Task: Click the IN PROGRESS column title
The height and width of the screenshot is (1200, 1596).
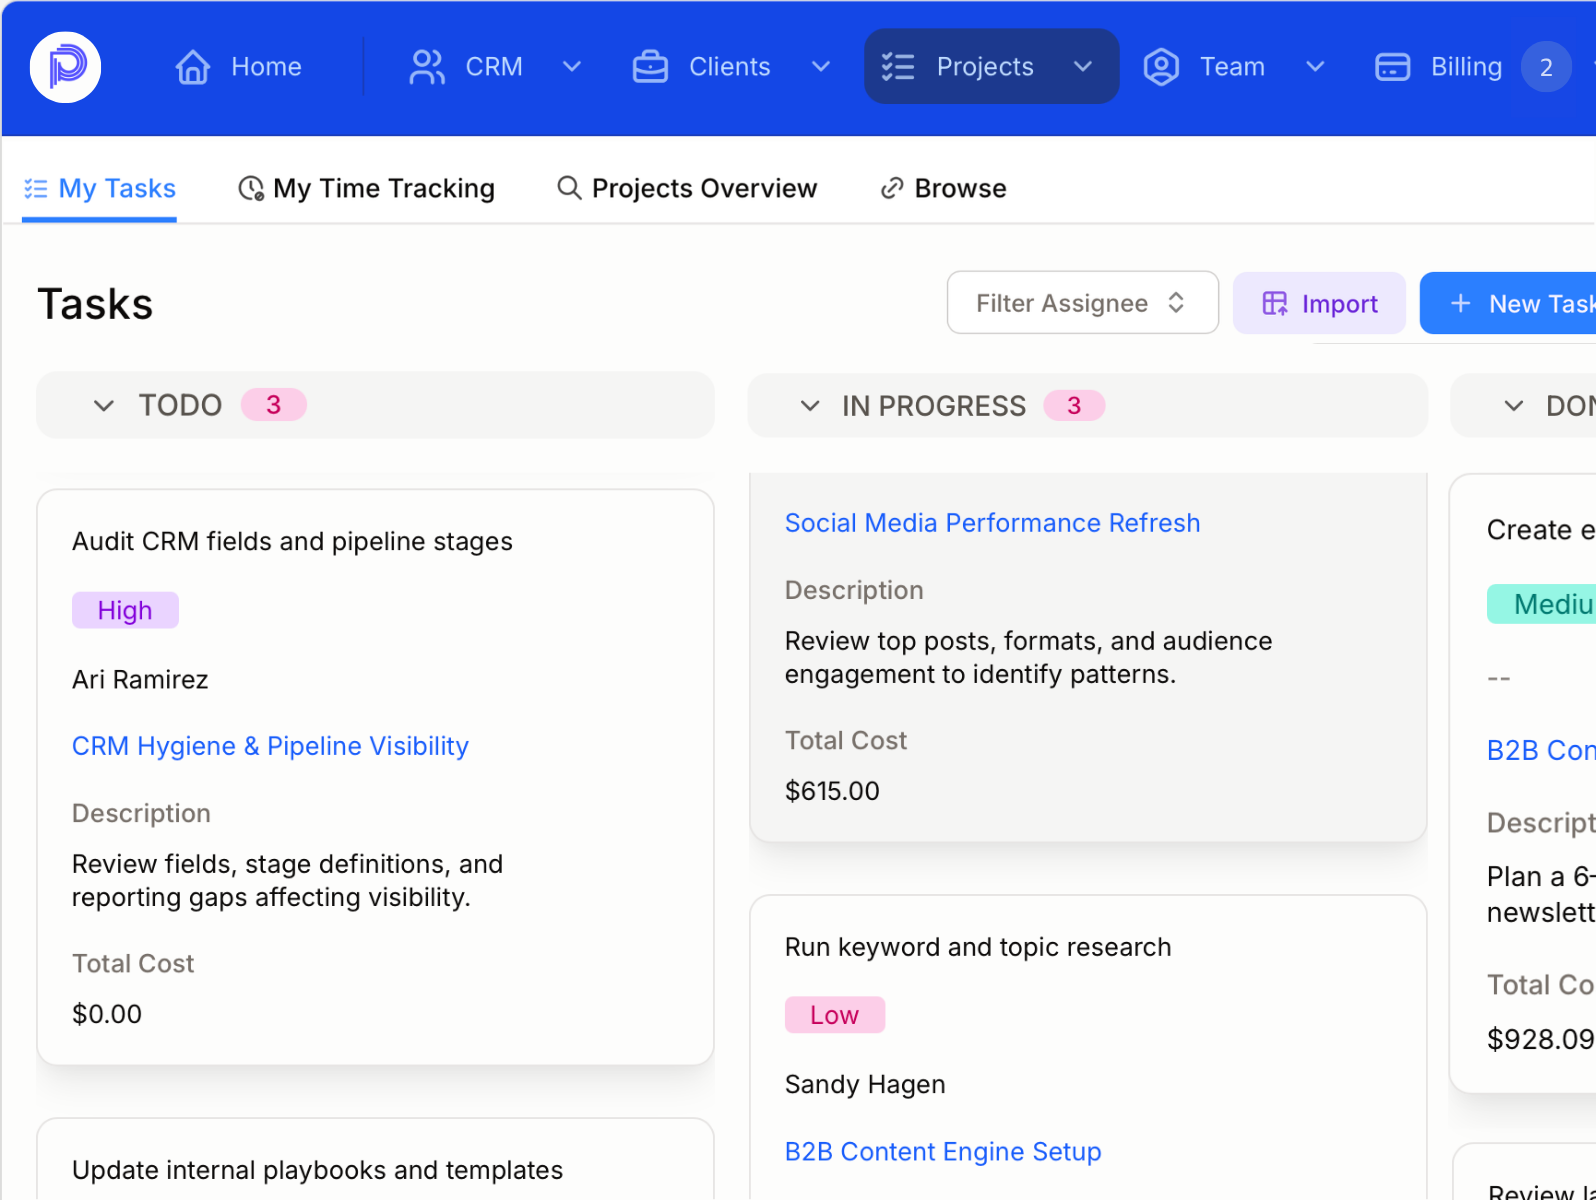Action: [x=934, y=405]
